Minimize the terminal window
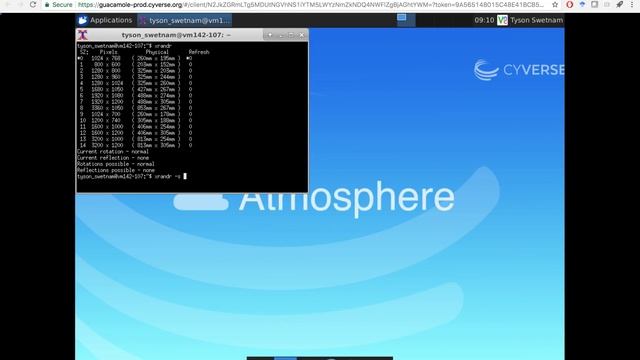This screenshot has width=640, height=360. click(x=280, y=35)
